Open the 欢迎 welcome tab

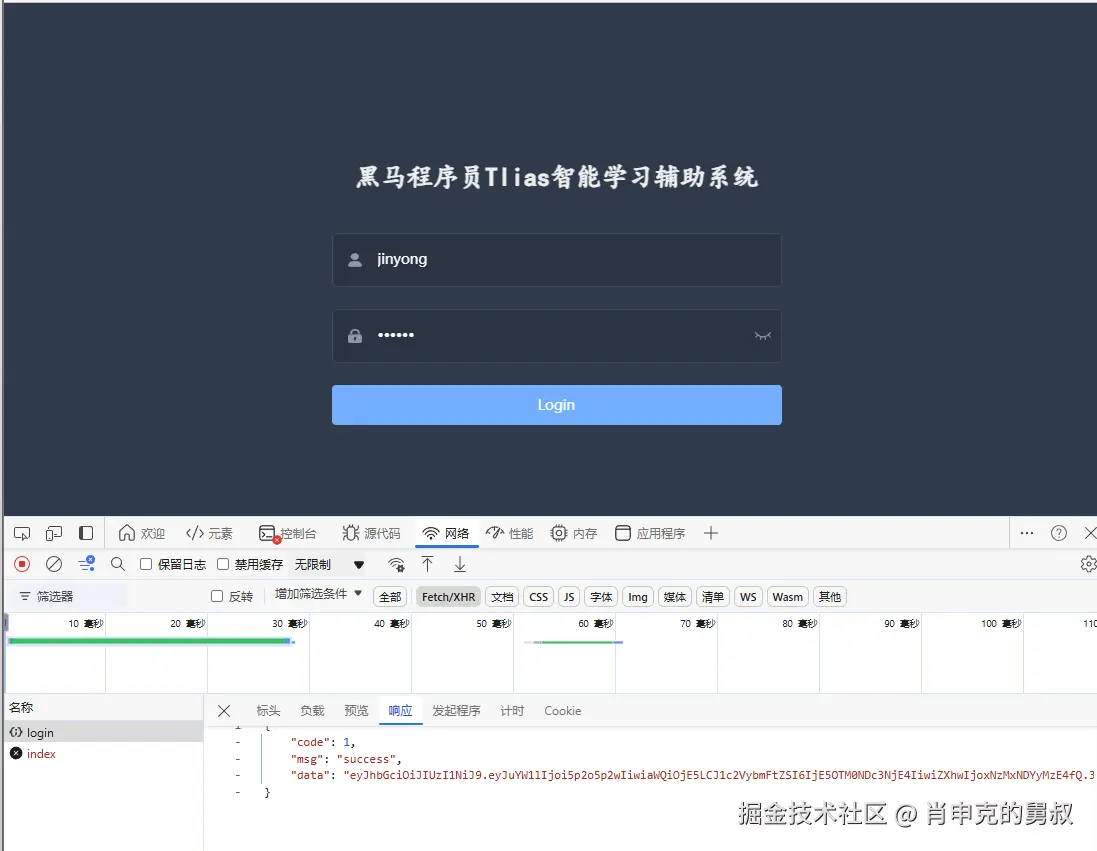pos(141,533)
